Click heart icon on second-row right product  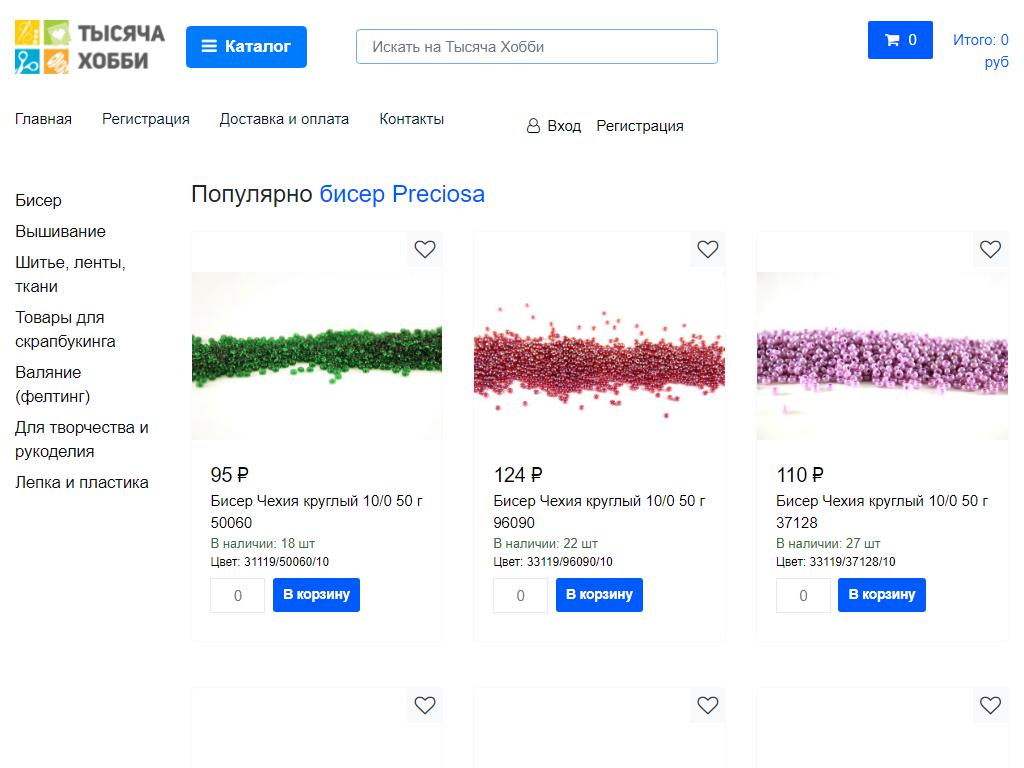[x=990, y=705]
